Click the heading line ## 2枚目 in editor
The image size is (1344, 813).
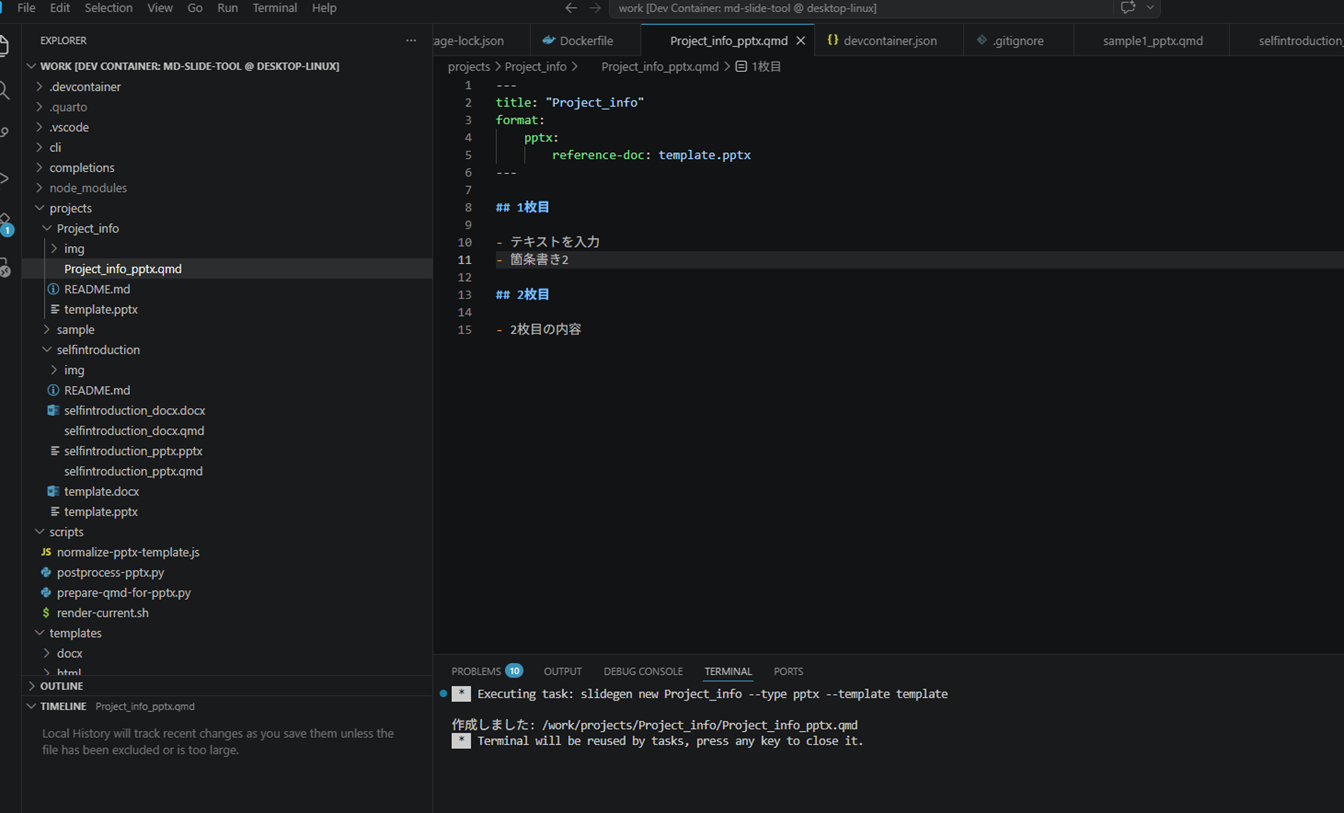(x=522, y=295)
